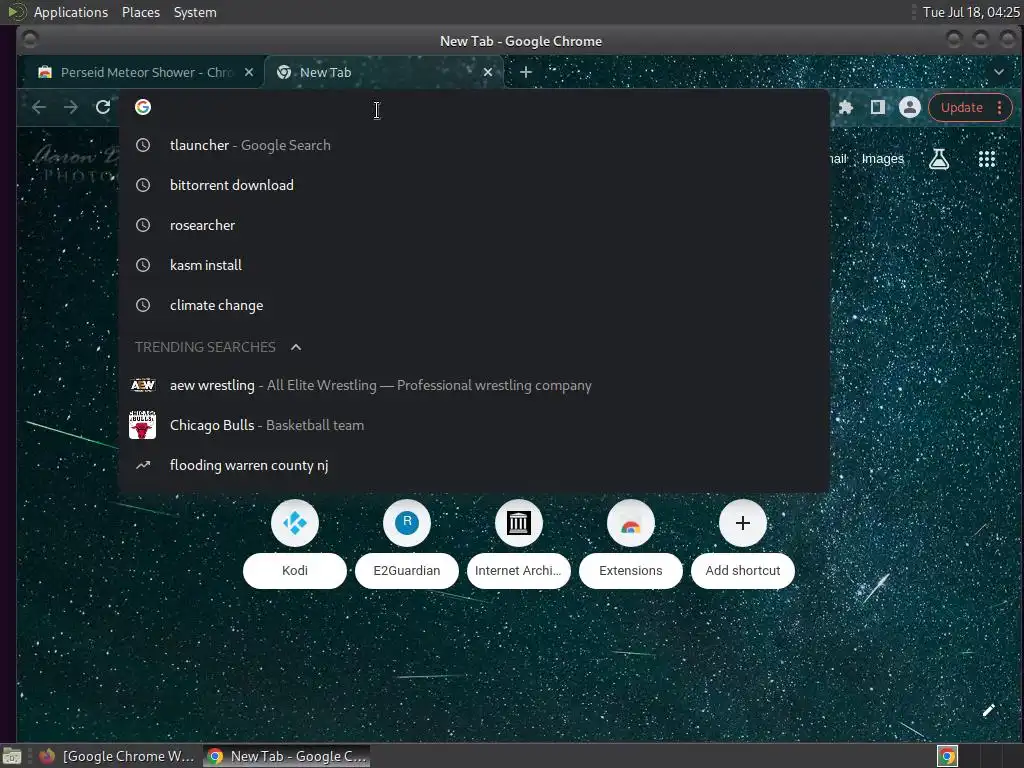Open the profile avatar menu

tap(909, 107)
